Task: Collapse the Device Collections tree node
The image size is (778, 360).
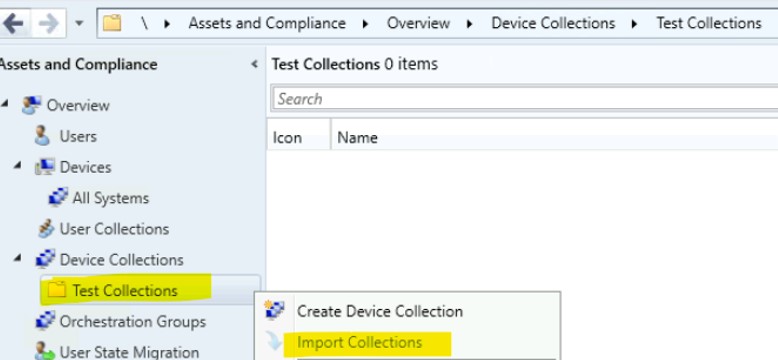Action: tap(17, 258)
